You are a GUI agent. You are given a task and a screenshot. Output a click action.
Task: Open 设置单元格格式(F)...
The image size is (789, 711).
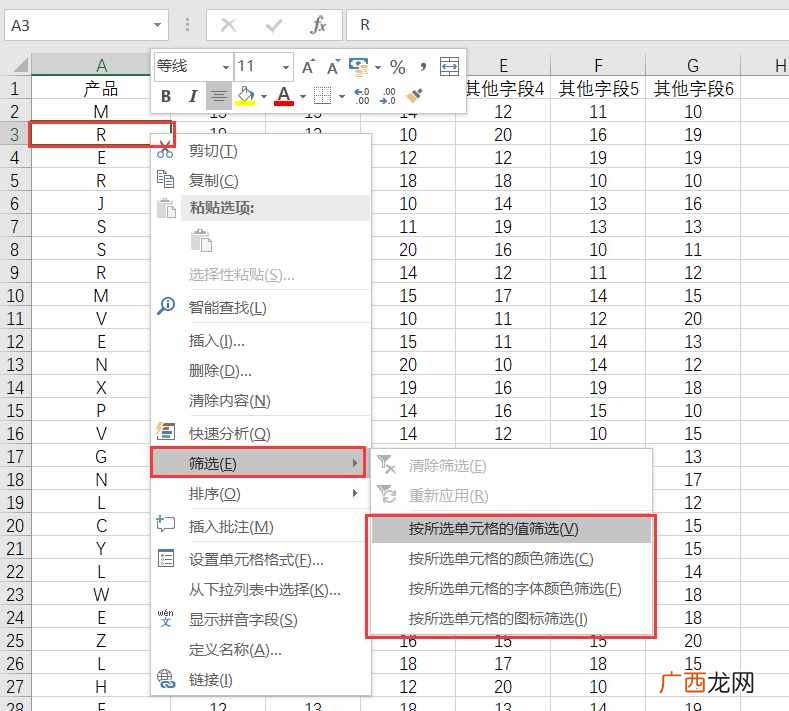(x=261, y=560)
